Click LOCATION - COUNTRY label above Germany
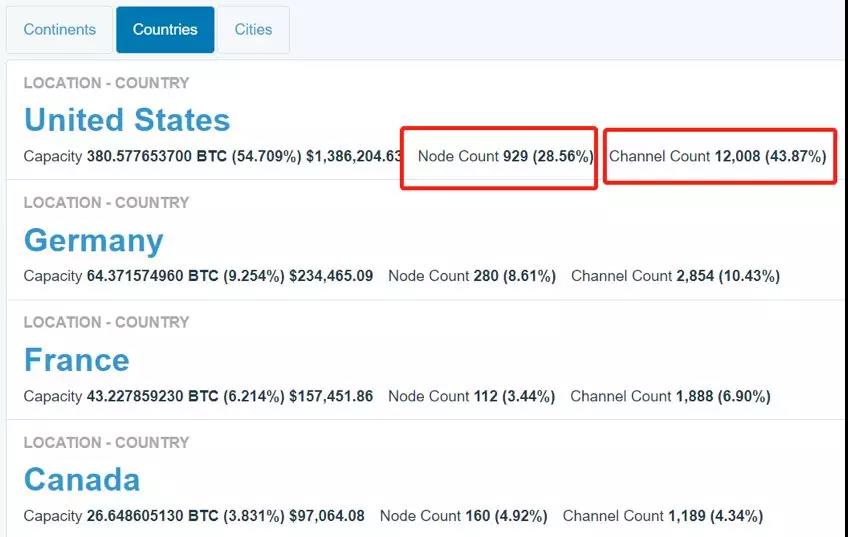Viewport: 848px width, 537px height. [x=107, y=202]
